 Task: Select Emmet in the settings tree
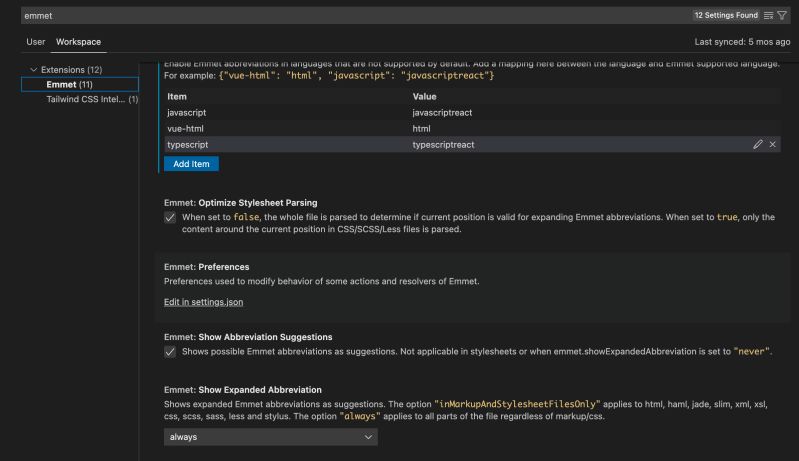pos(80,85)
